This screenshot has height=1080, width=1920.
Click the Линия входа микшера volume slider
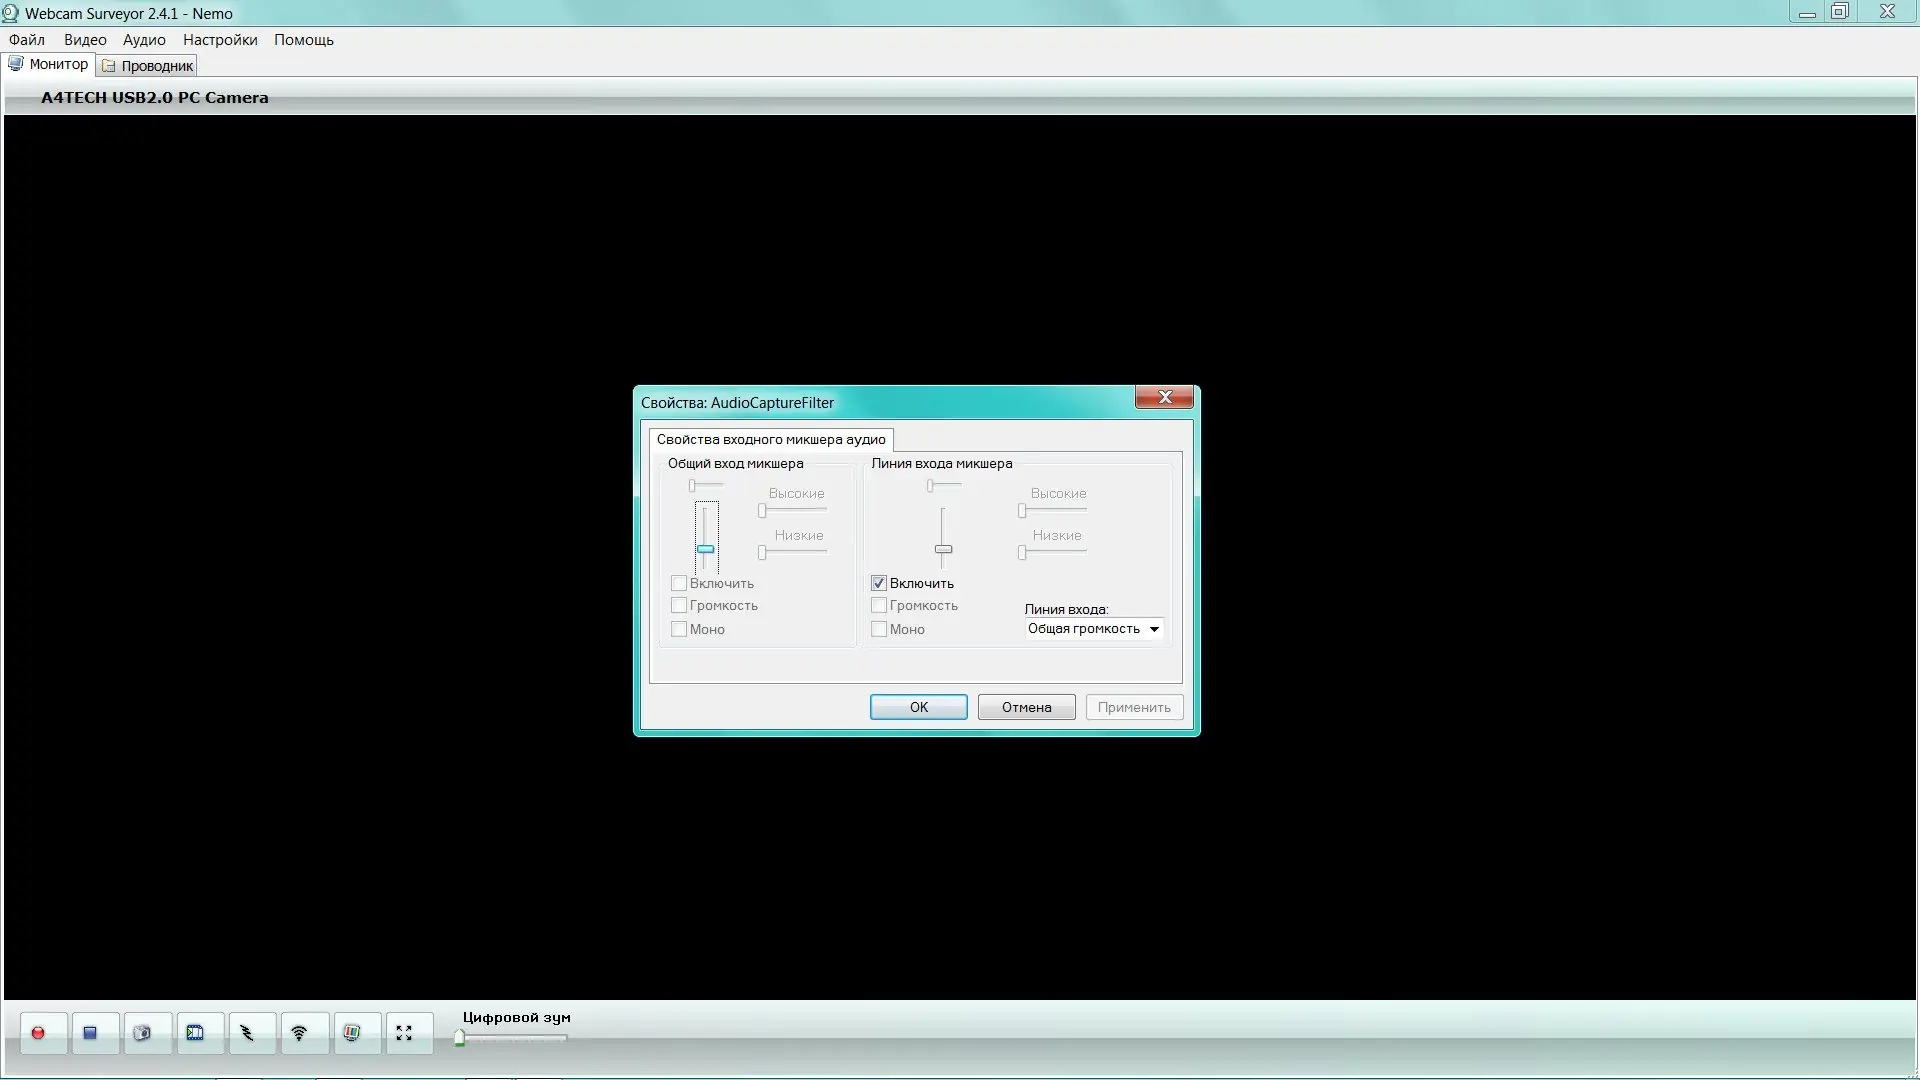[x=943, y=549]
